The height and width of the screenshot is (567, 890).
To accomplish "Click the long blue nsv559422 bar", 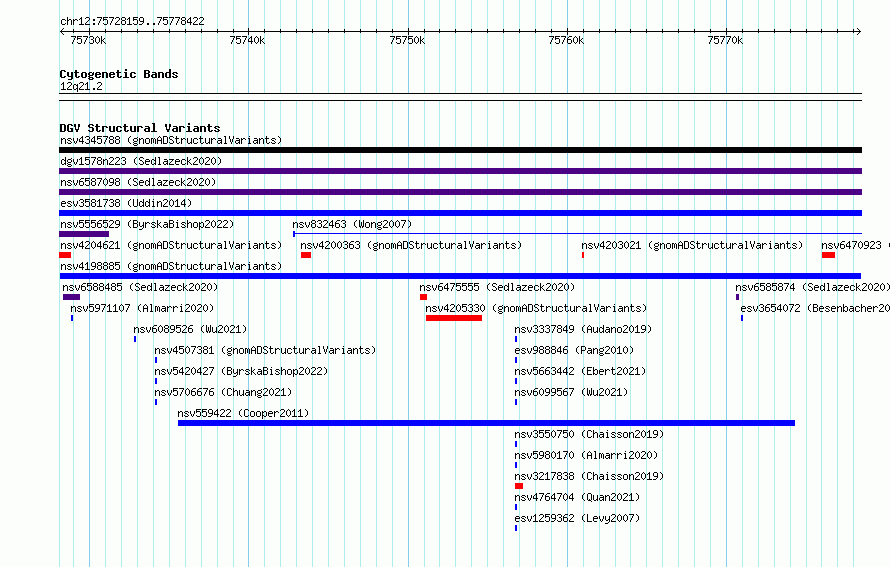I will (486, 423).
